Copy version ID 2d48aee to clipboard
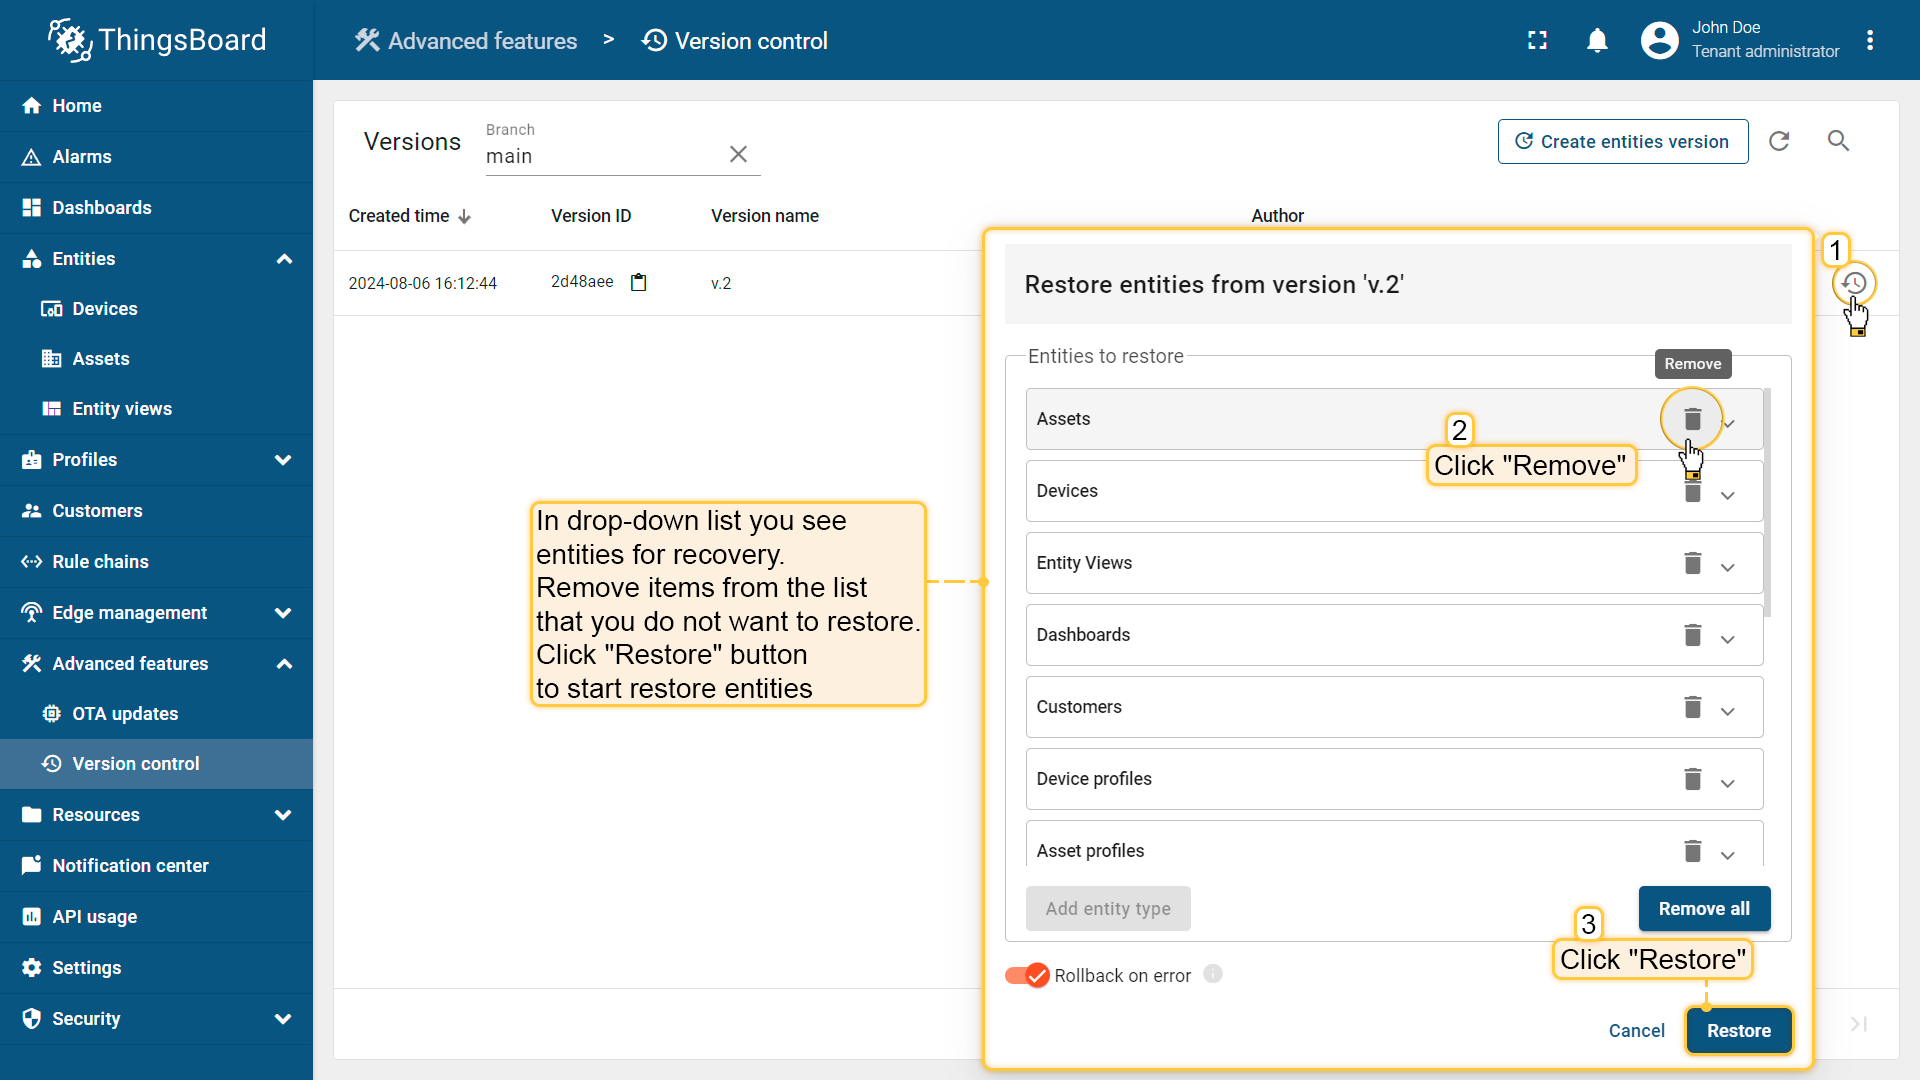Image resolution: width=1920 pixels, height=1080 pixels. (638, 282)
